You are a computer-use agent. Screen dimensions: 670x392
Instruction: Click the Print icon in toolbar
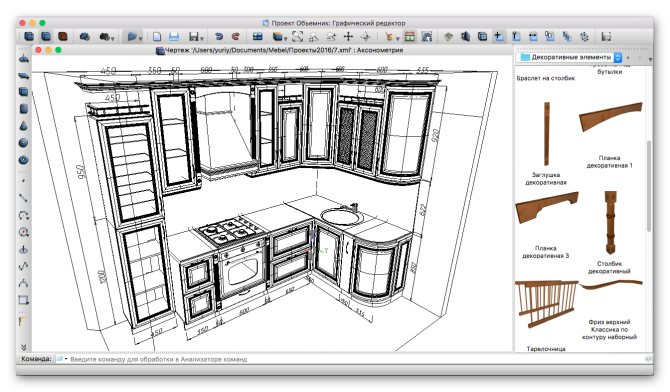pyautogui.click(x=174, y=37)
